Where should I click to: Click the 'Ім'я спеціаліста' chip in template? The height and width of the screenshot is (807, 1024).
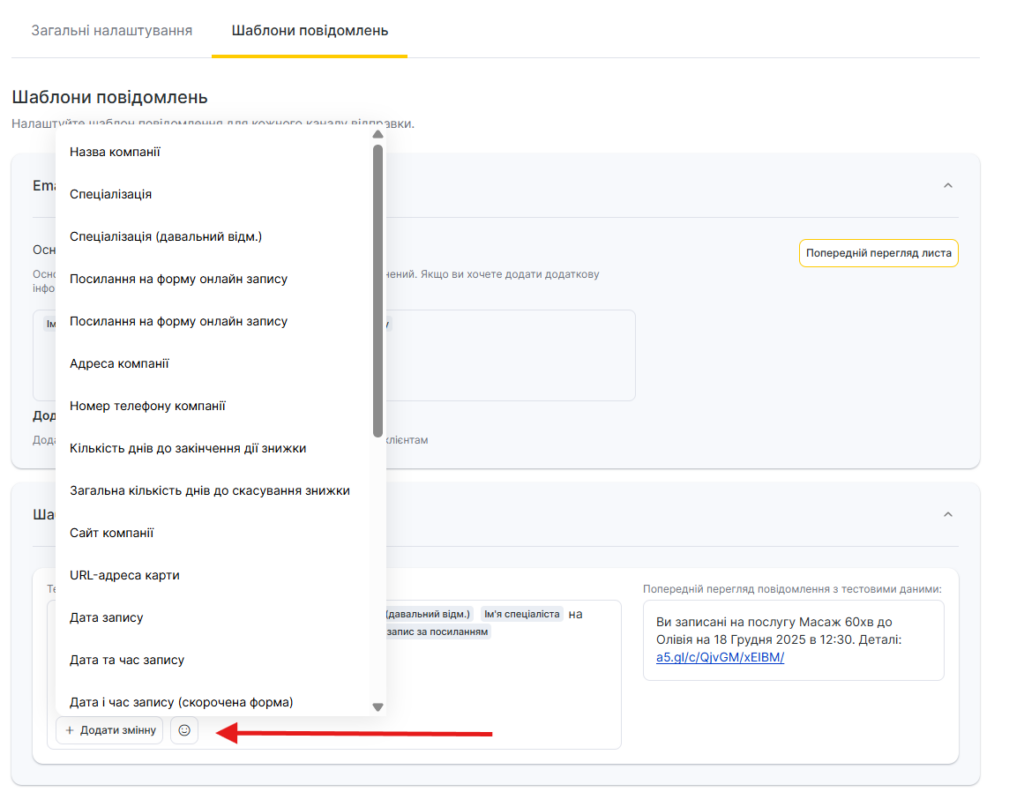520,614
